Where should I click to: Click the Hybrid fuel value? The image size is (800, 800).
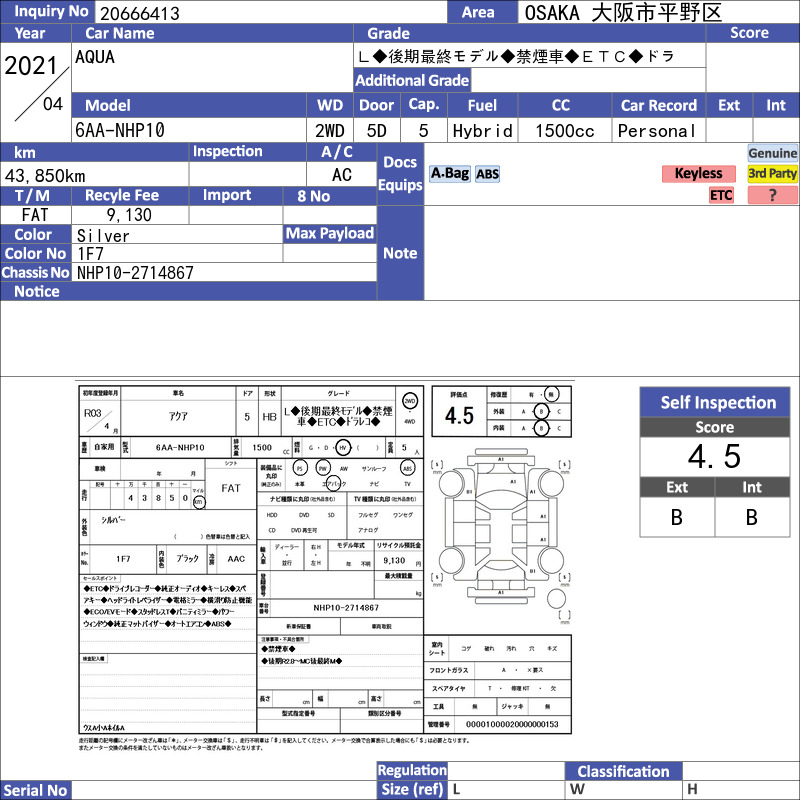[483, 131]
